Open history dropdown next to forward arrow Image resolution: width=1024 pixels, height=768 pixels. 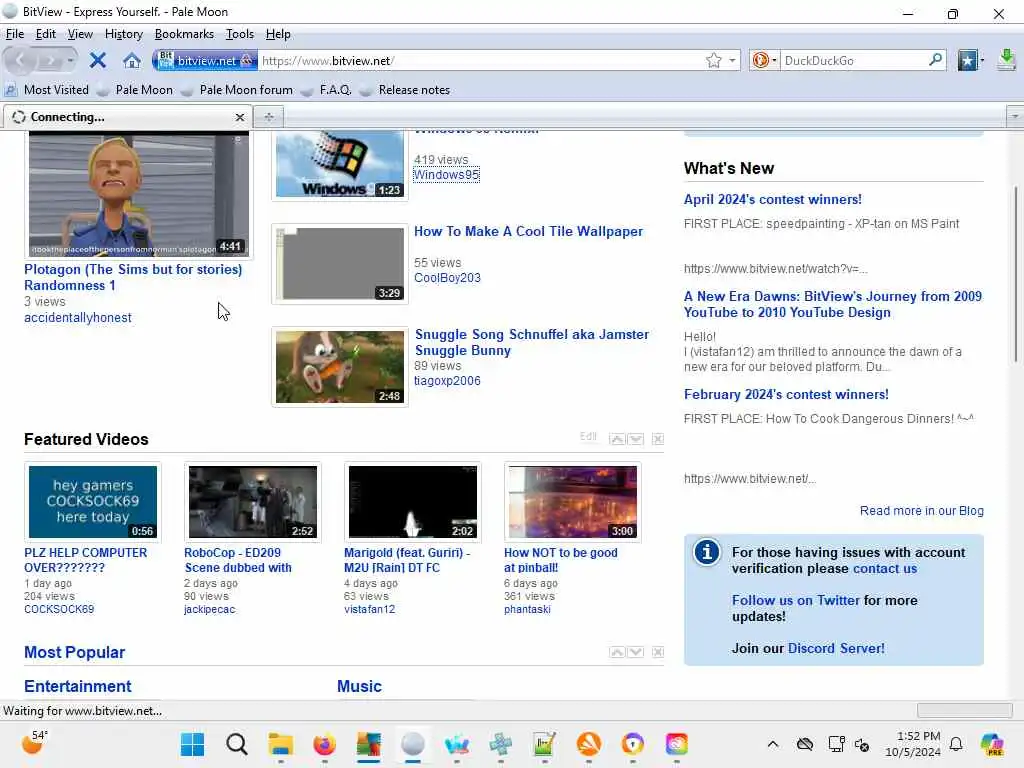pyautogui.click(x=70, y=61)
